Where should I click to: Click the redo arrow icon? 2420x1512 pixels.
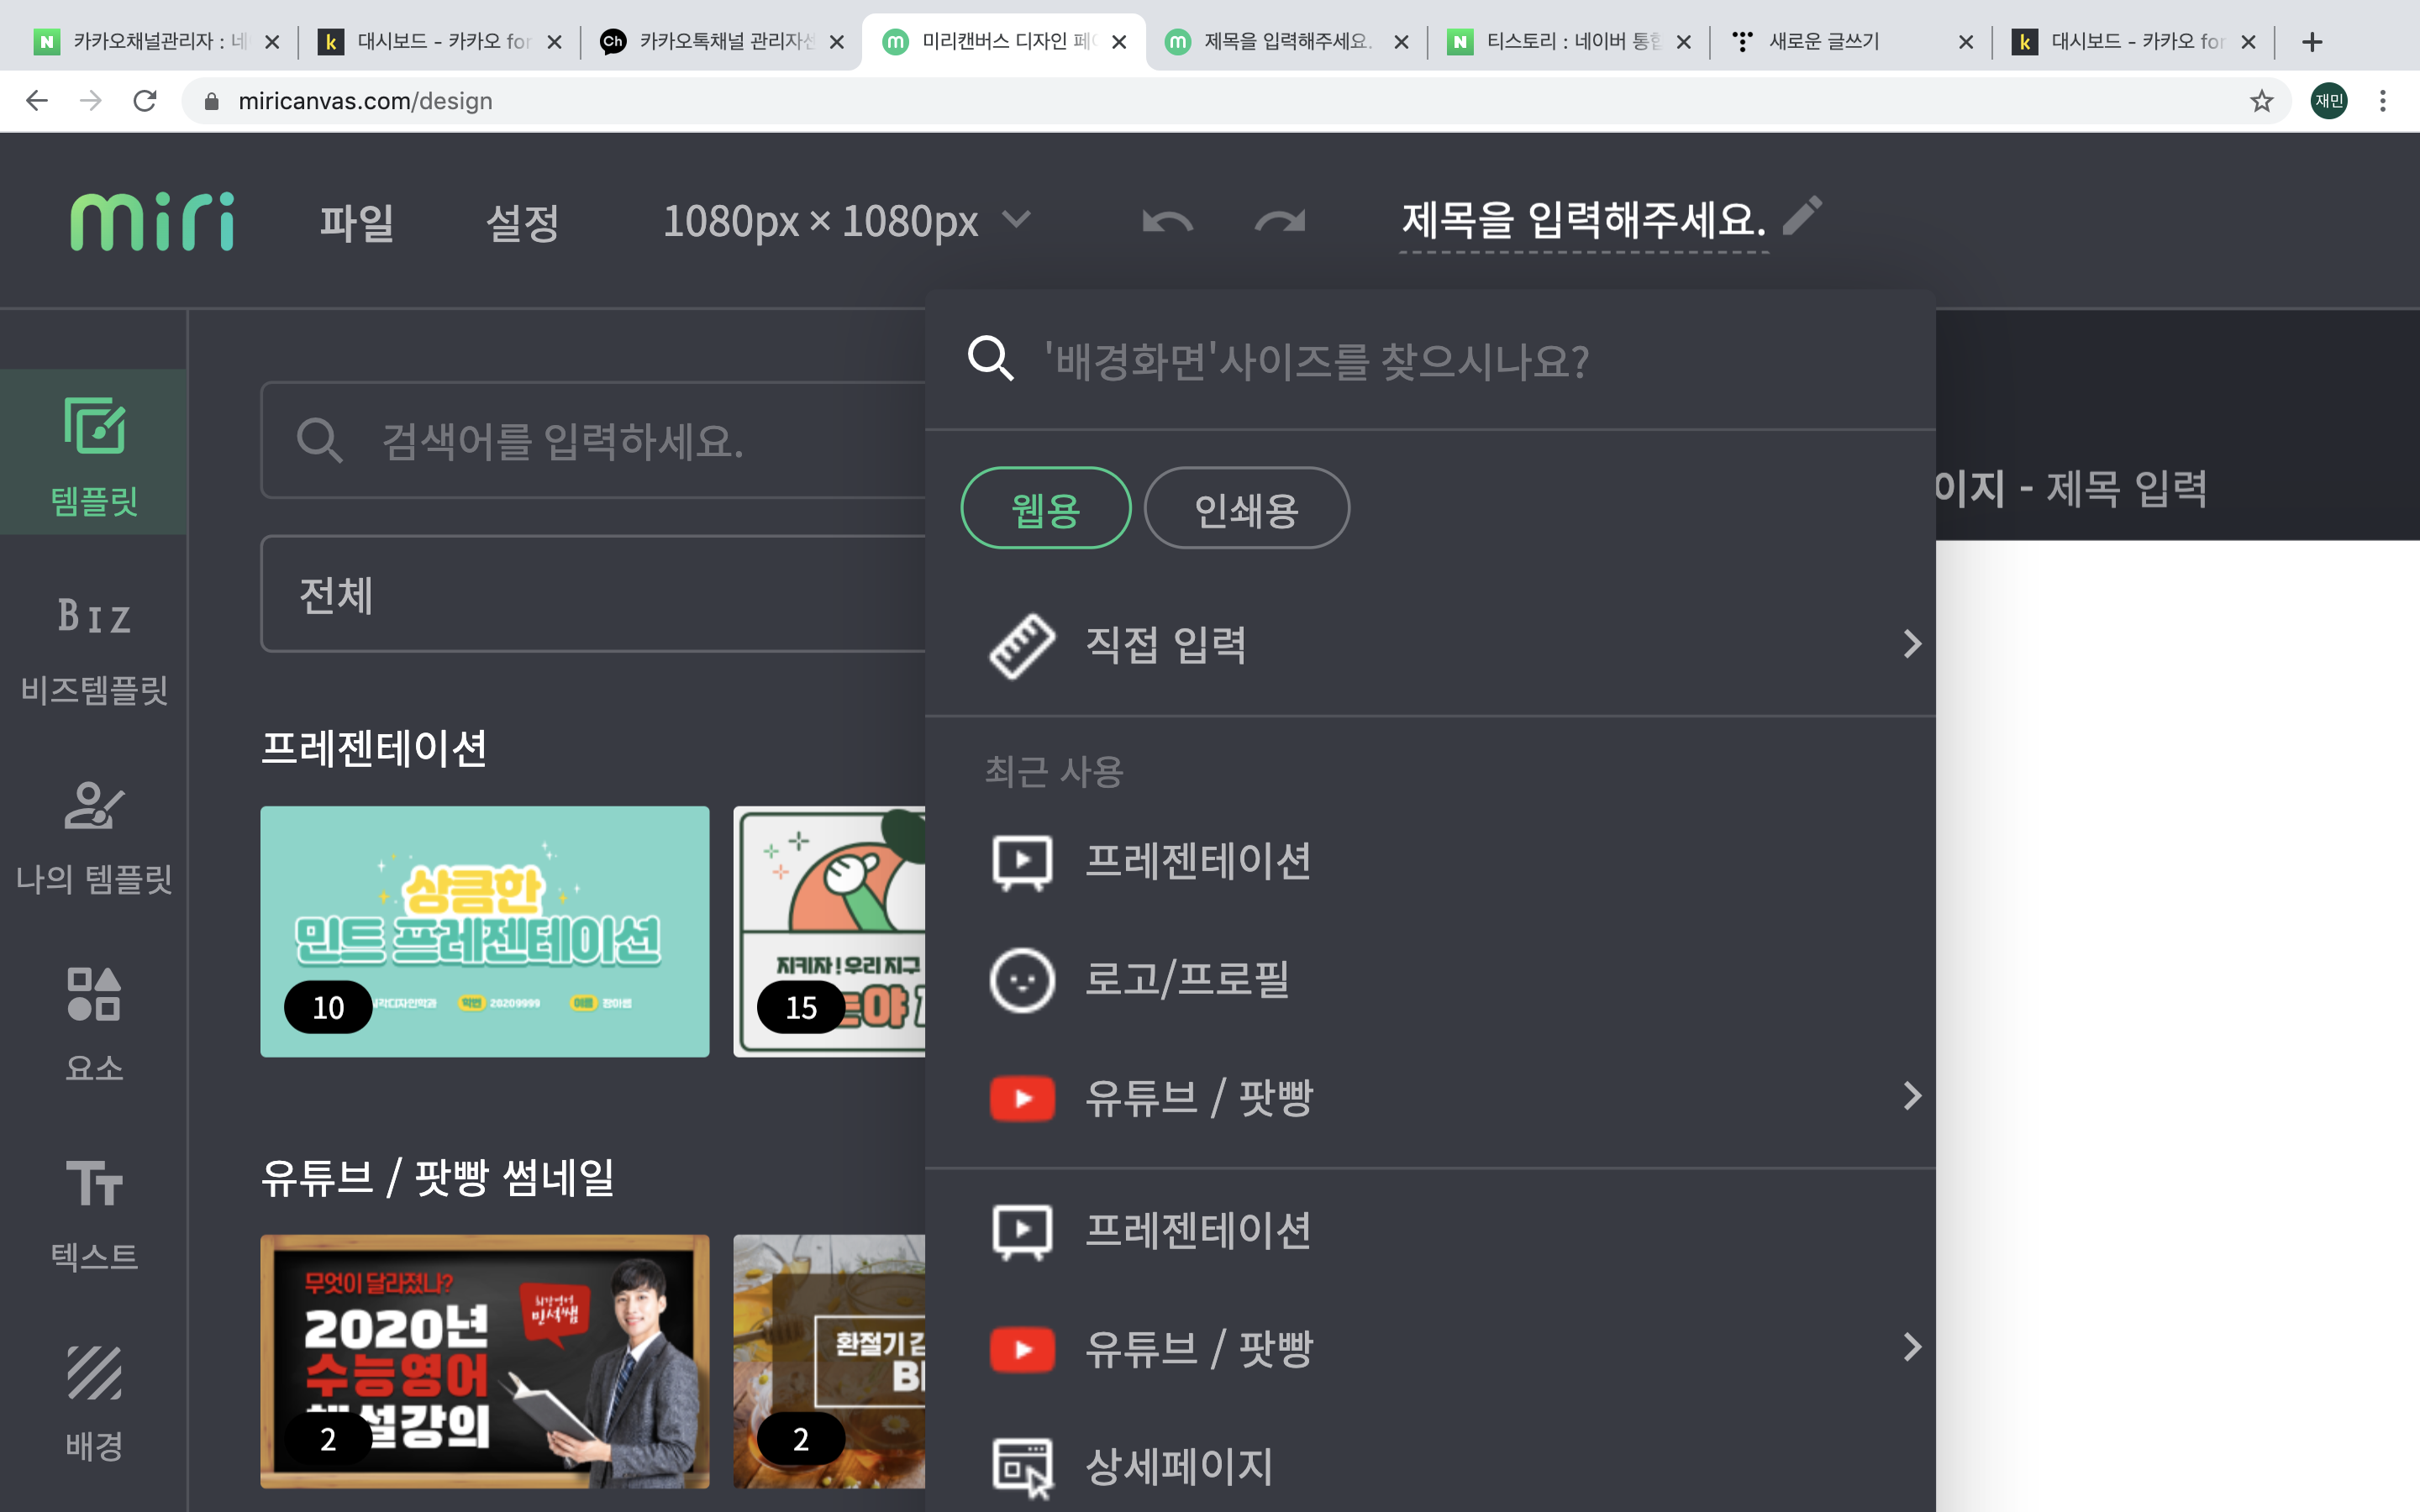click(1279, 221)
